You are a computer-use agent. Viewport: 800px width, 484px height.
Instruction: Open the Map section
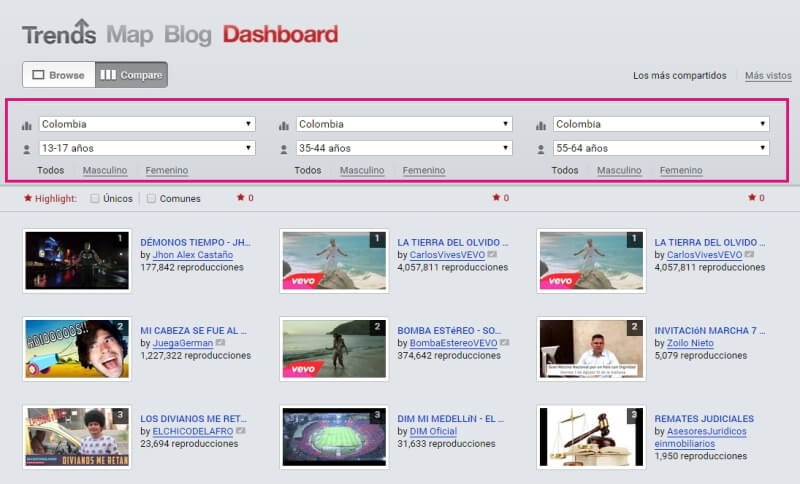[x=130, y=35]
